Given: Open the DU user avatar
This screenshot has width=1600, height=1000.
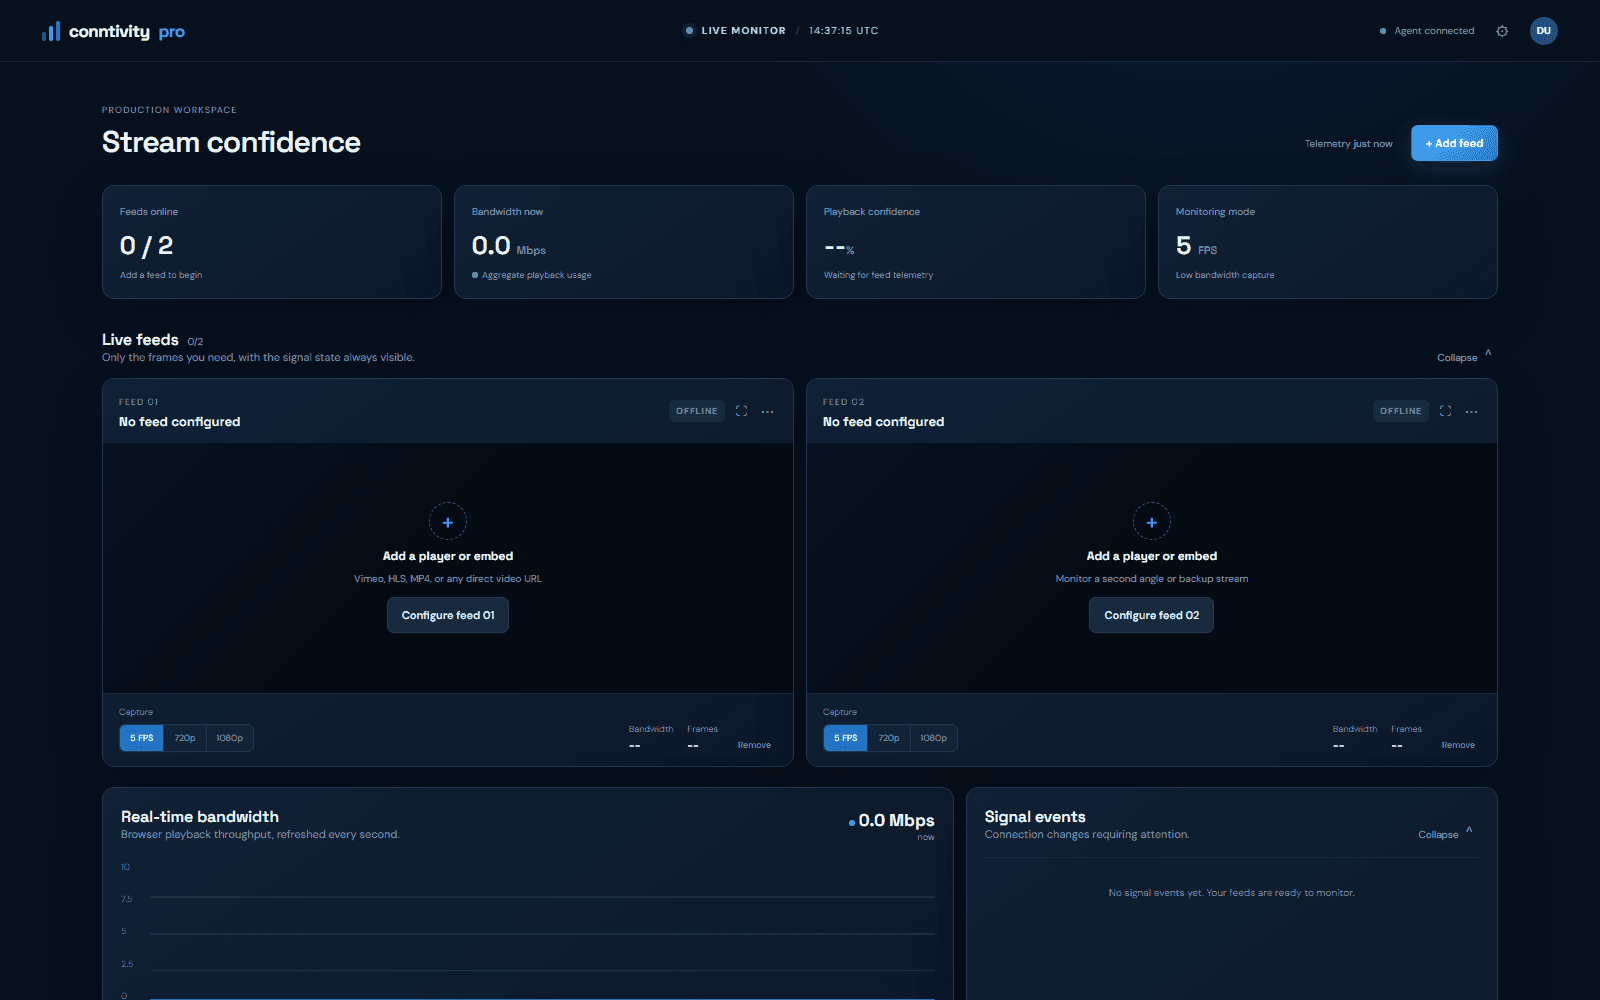Looking at the screenshot, I should click(x=1544, y=31).
